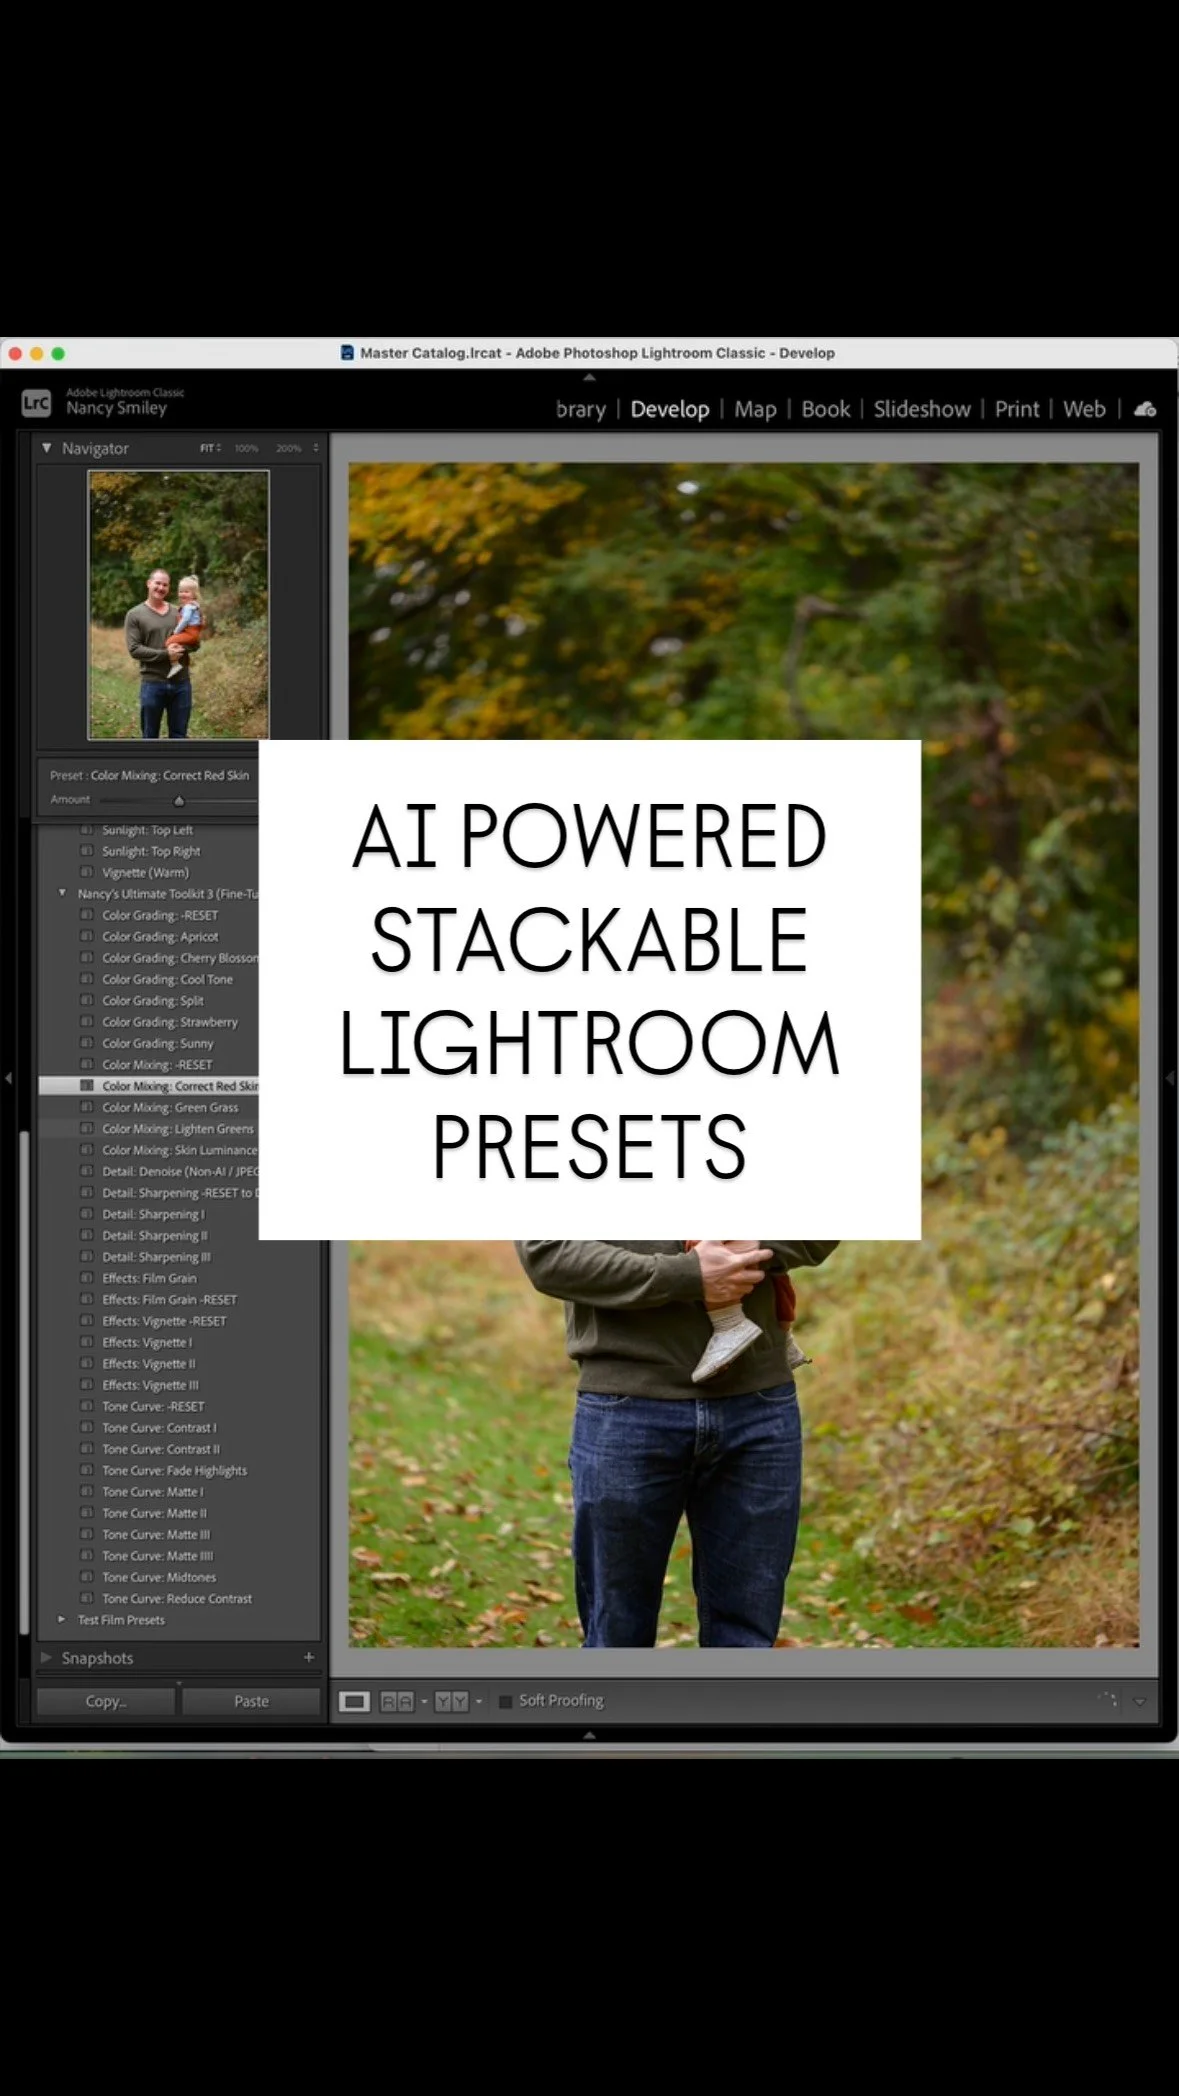Adjust the preset Amount slider handle
This screenshot has width=1179, height=2096.
tap(179, 800)
